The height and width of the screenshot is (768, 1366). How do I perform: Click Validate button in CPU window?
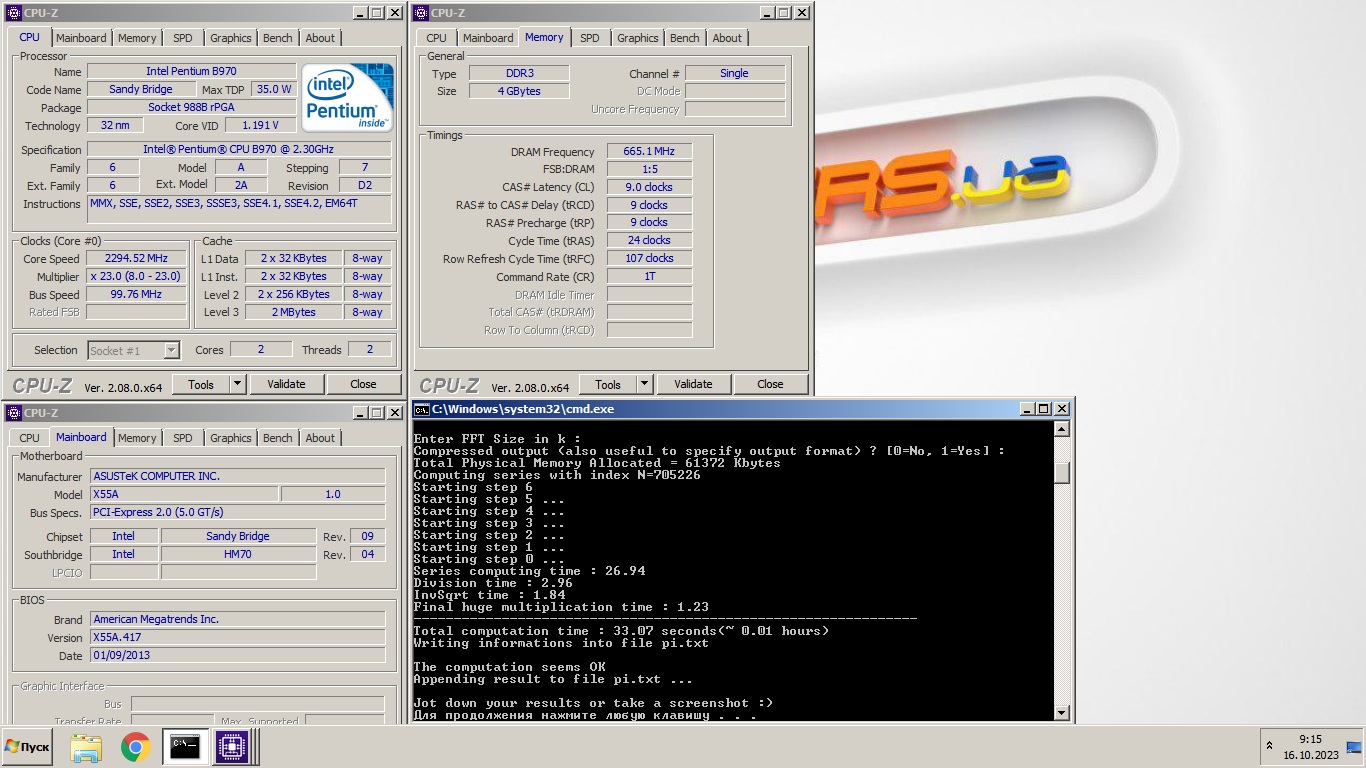tap(286, 384)
